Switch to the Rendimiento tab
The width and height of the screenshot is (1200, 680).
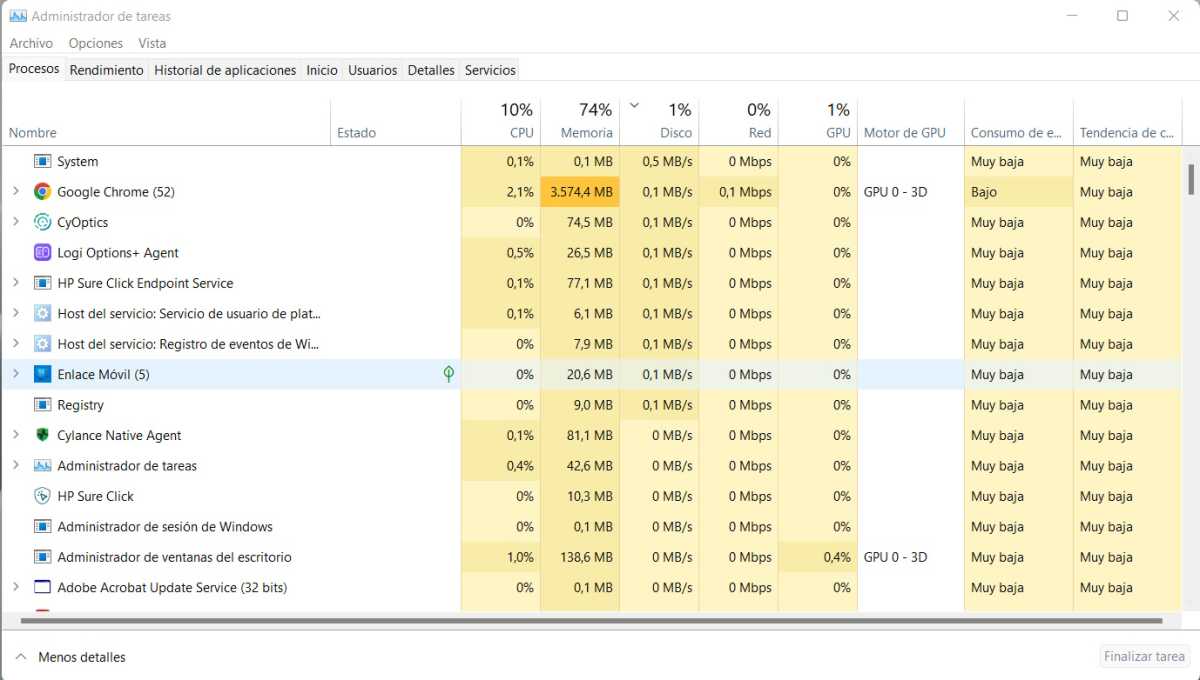(107, 70)
